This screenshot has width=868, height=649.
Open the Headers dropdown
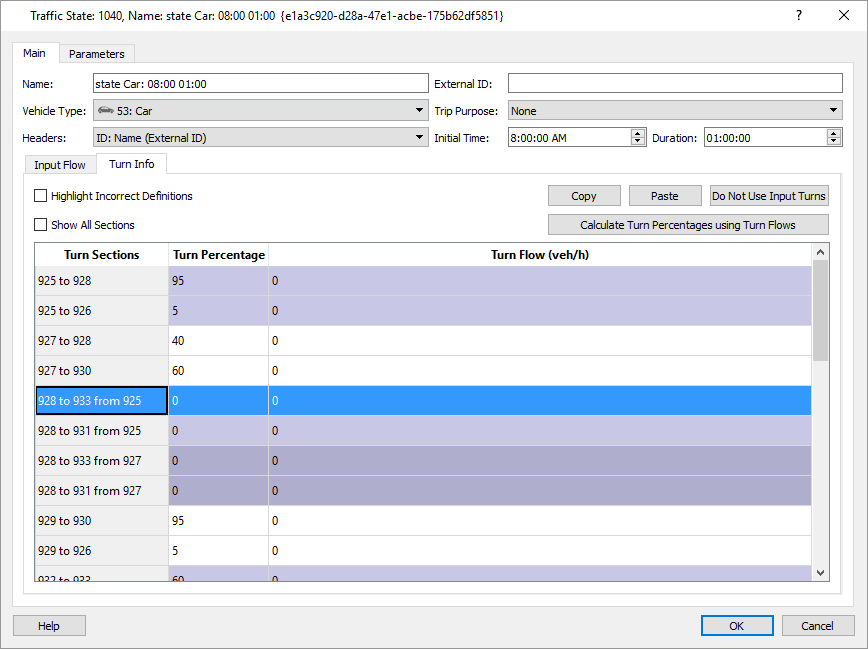(x=419, y=138)
